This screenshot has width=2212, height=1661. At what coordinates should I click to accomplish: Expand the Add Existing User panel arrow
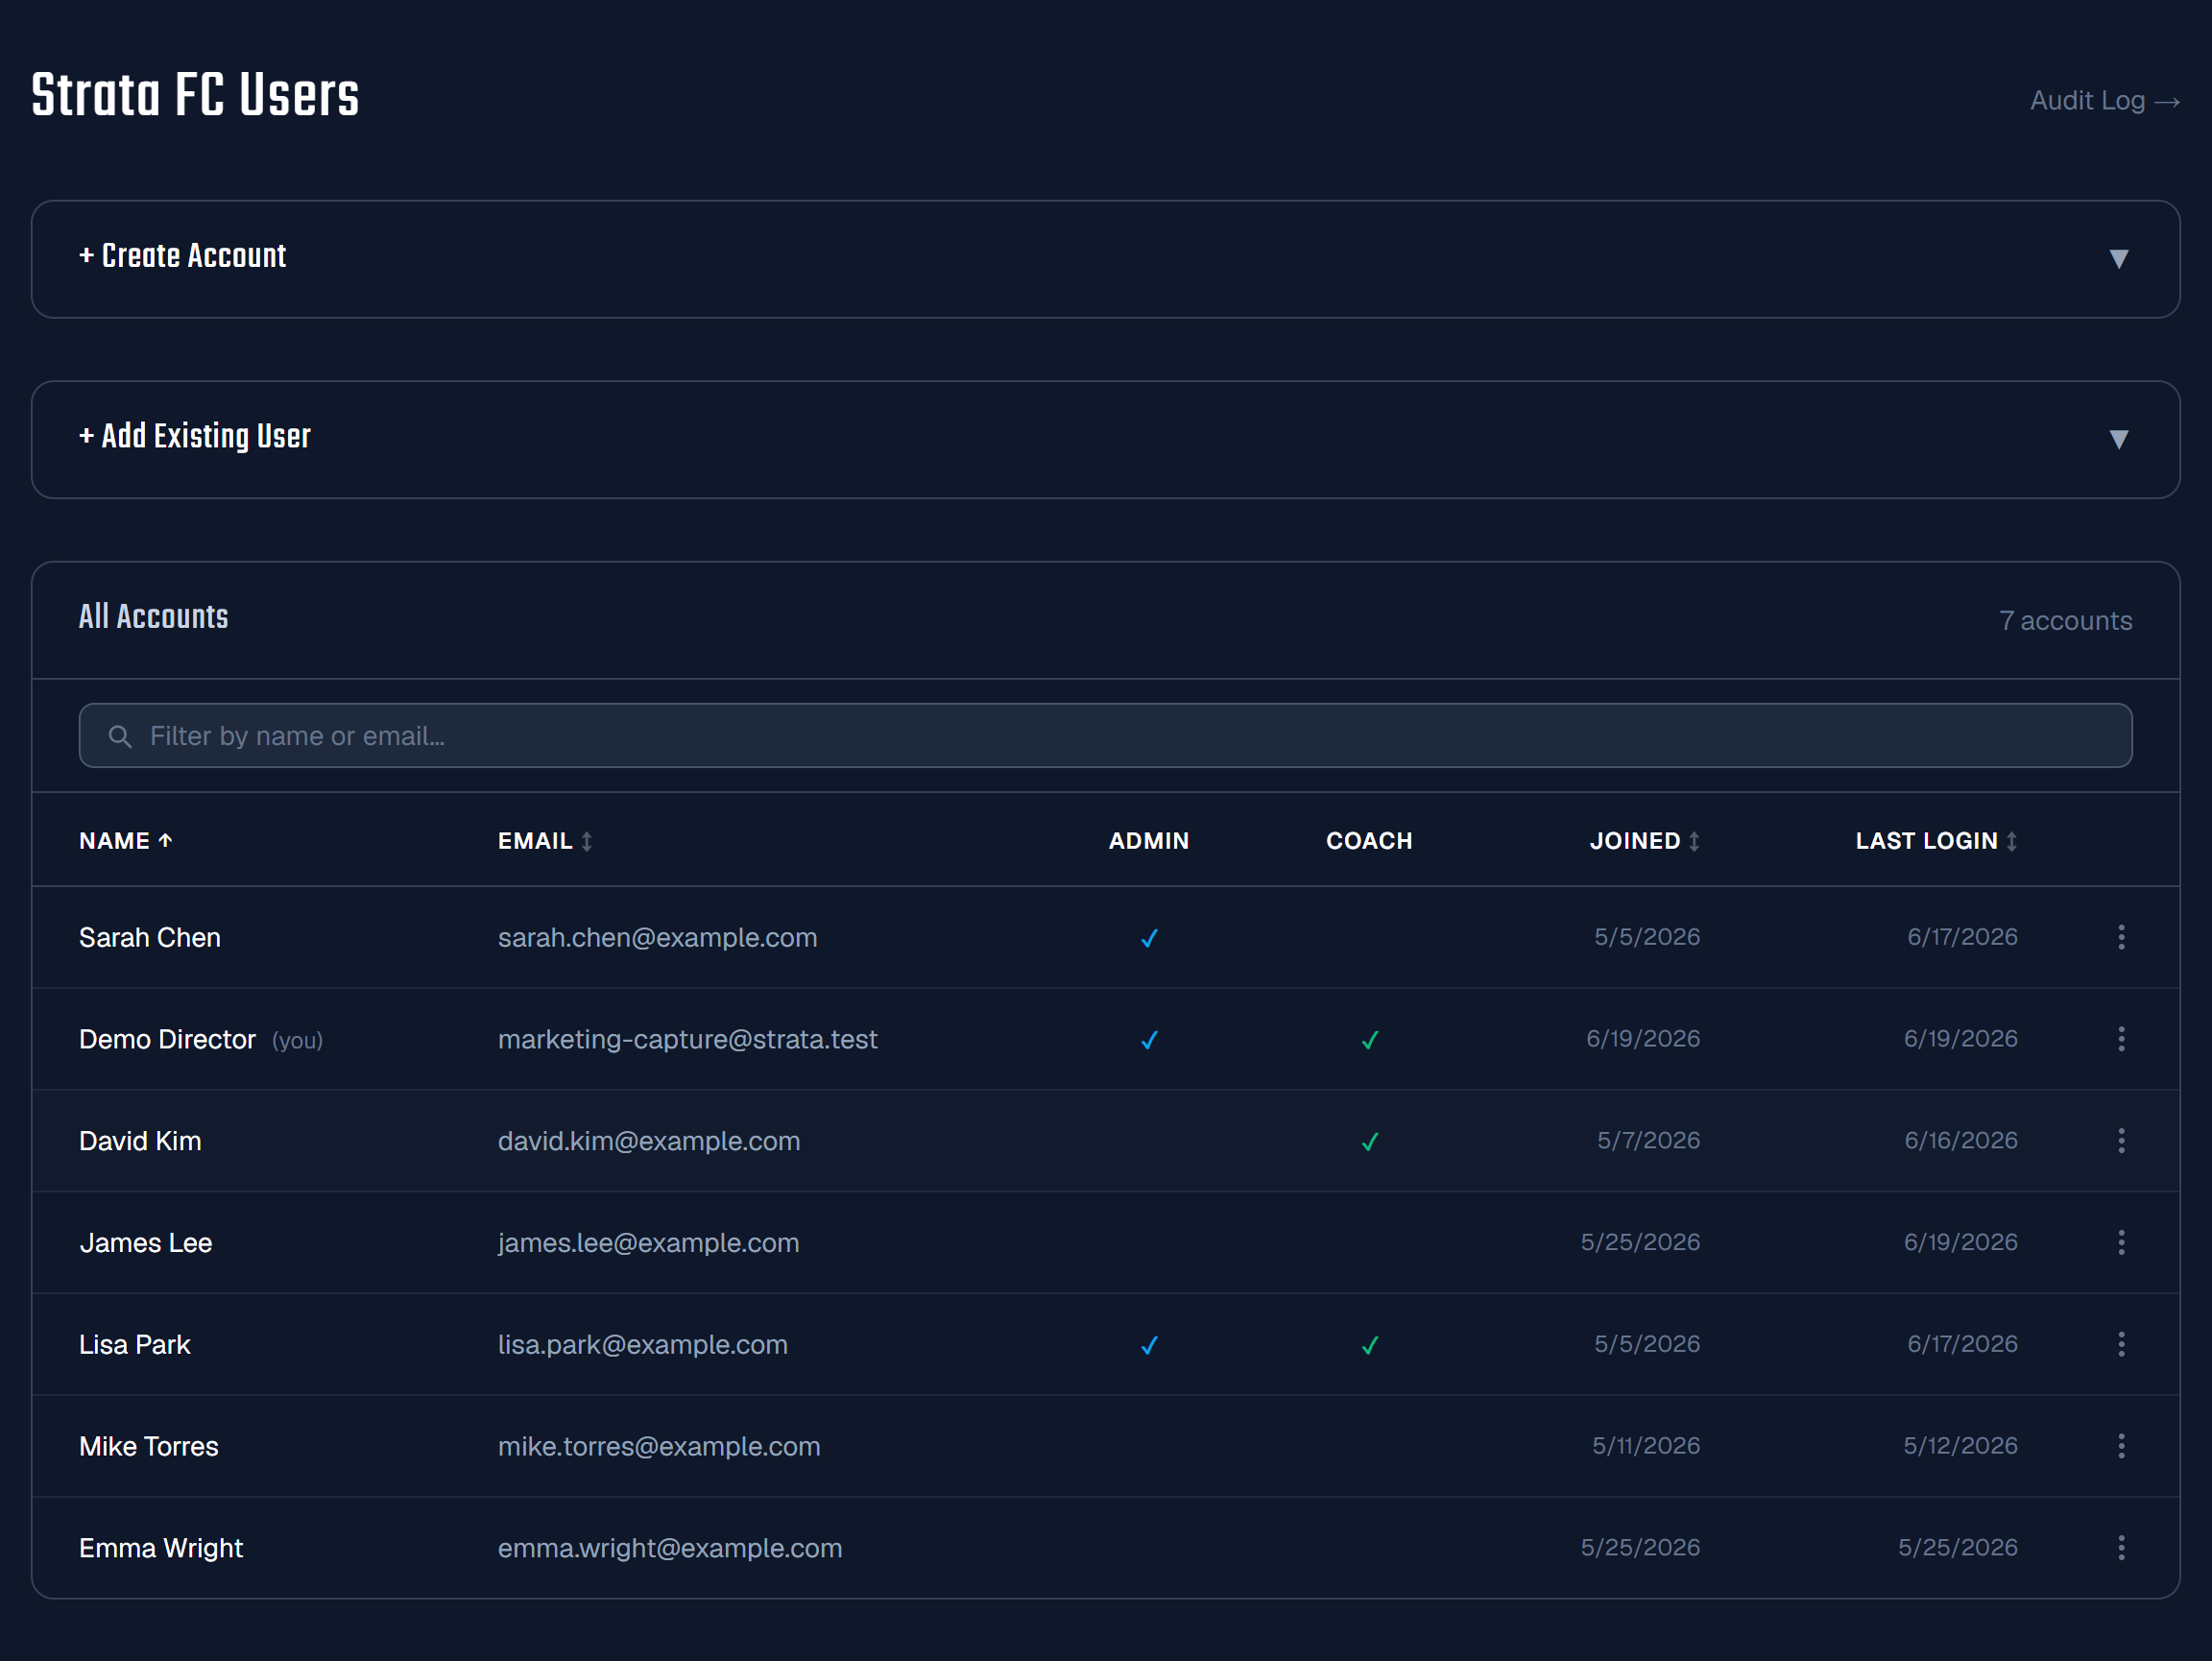2118,439
